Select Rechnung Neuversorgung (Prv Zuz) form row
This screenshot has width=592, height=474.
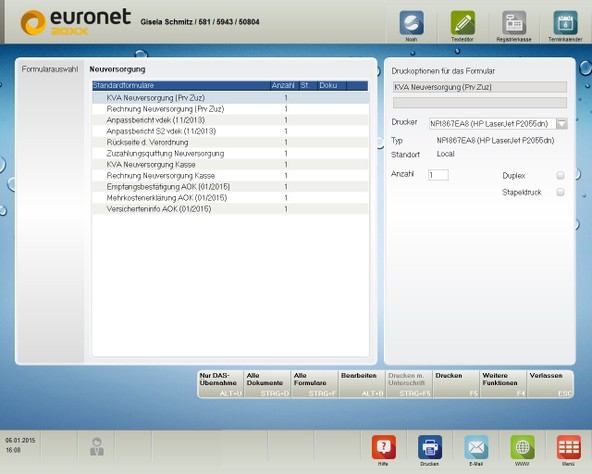(x=230, y=109)
